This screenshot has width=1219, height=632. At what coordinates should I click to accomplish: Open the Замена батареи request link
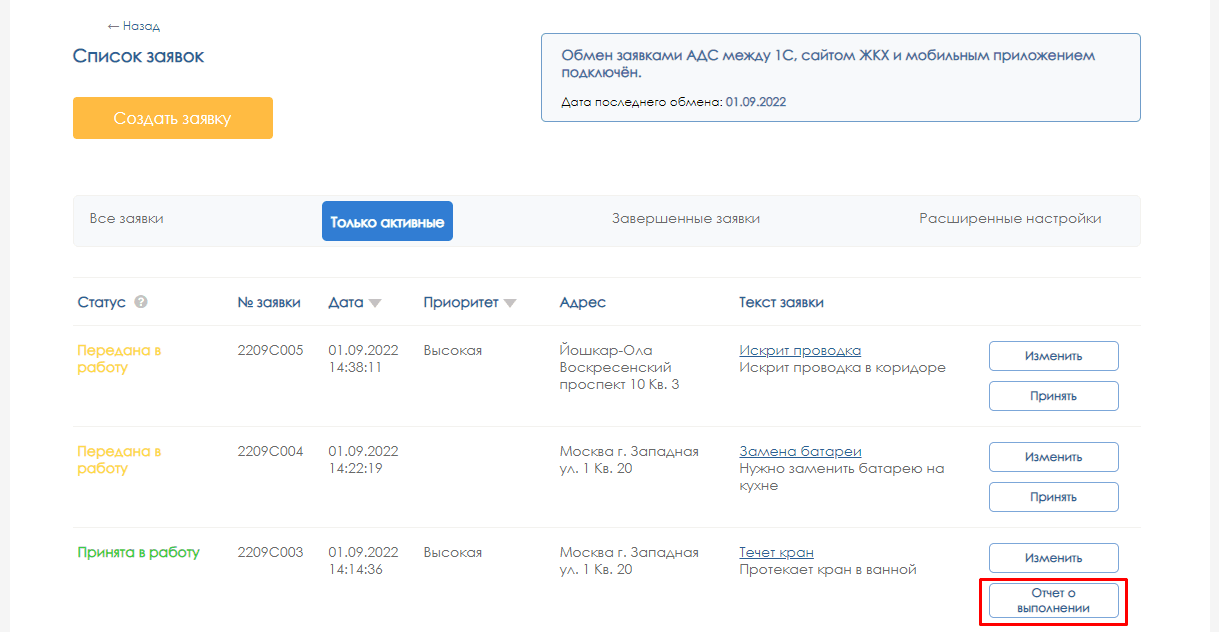pos(800,451)
